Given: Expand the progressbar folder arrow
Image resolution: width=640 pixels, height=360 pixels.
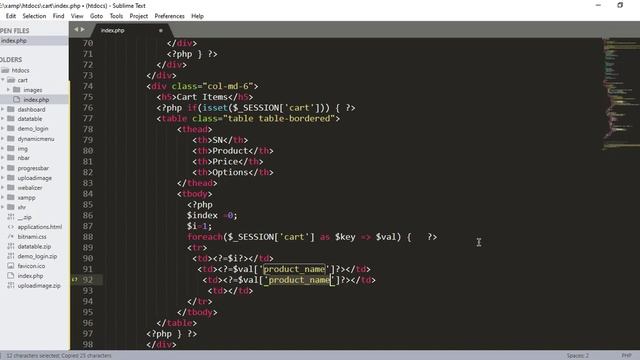Looking at the screenshot, I should click(x=3, y=168).
